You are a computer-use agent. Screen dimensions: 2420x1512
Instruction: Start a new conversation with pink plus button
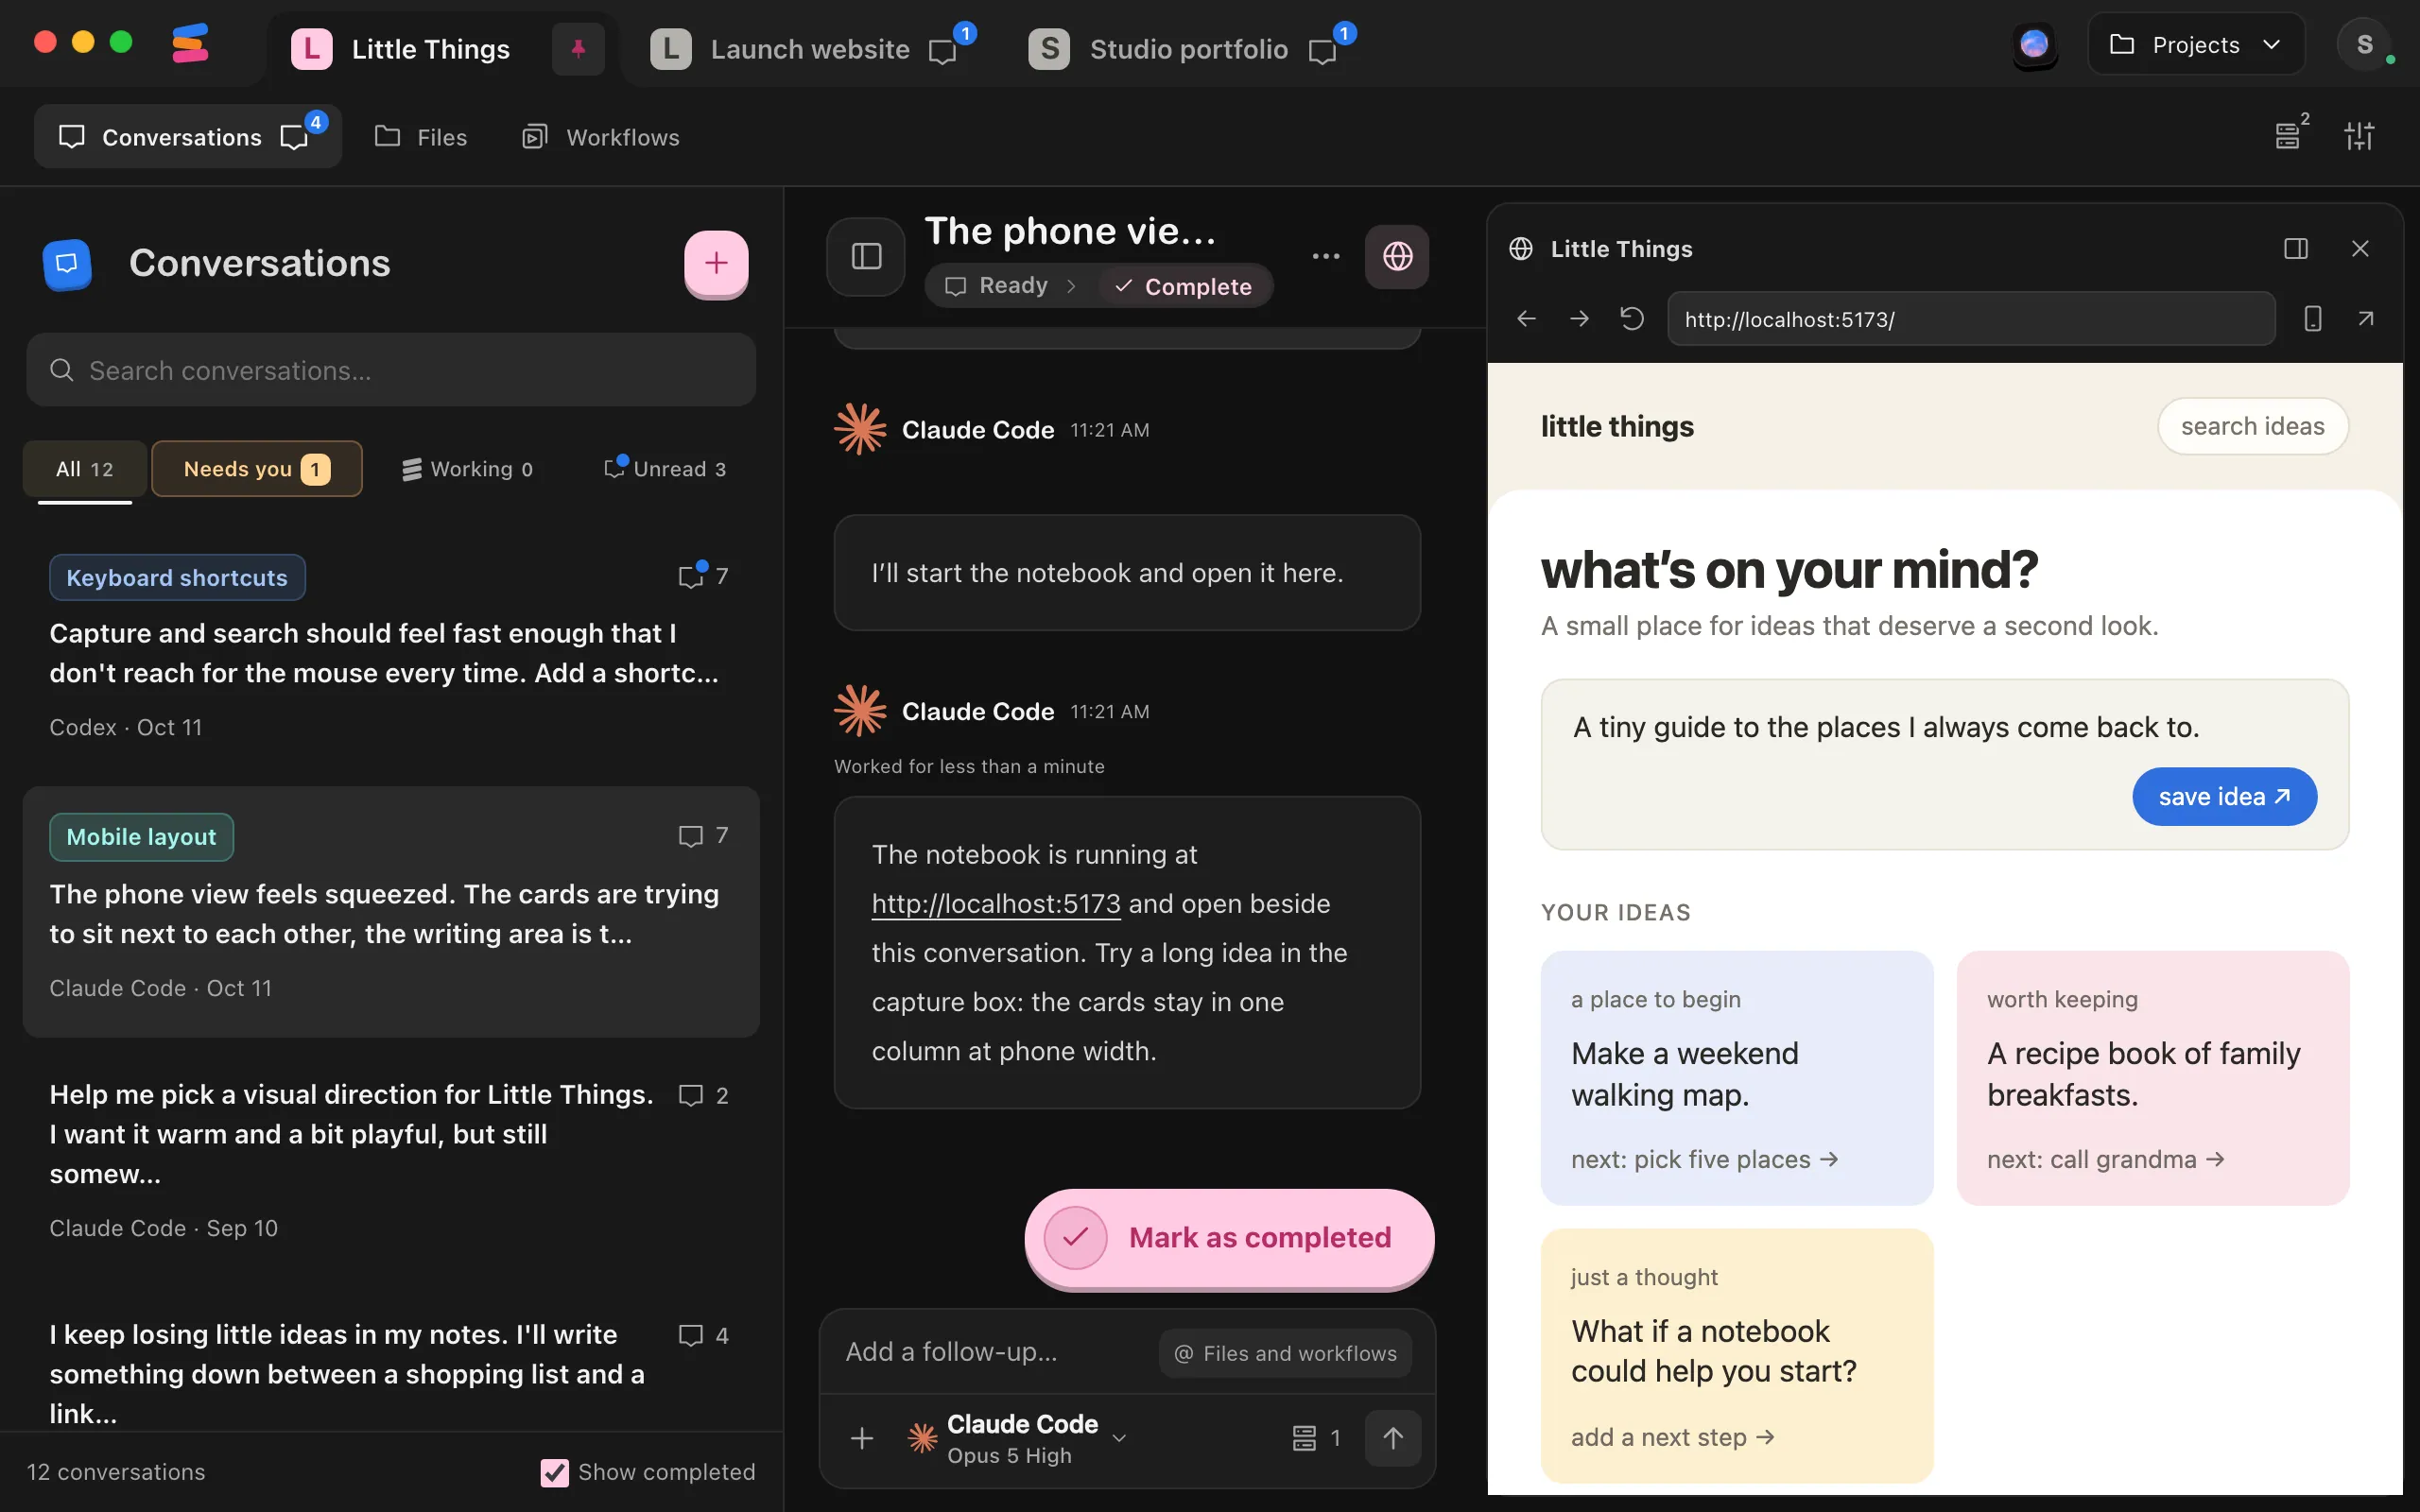(x=716, y=263)
